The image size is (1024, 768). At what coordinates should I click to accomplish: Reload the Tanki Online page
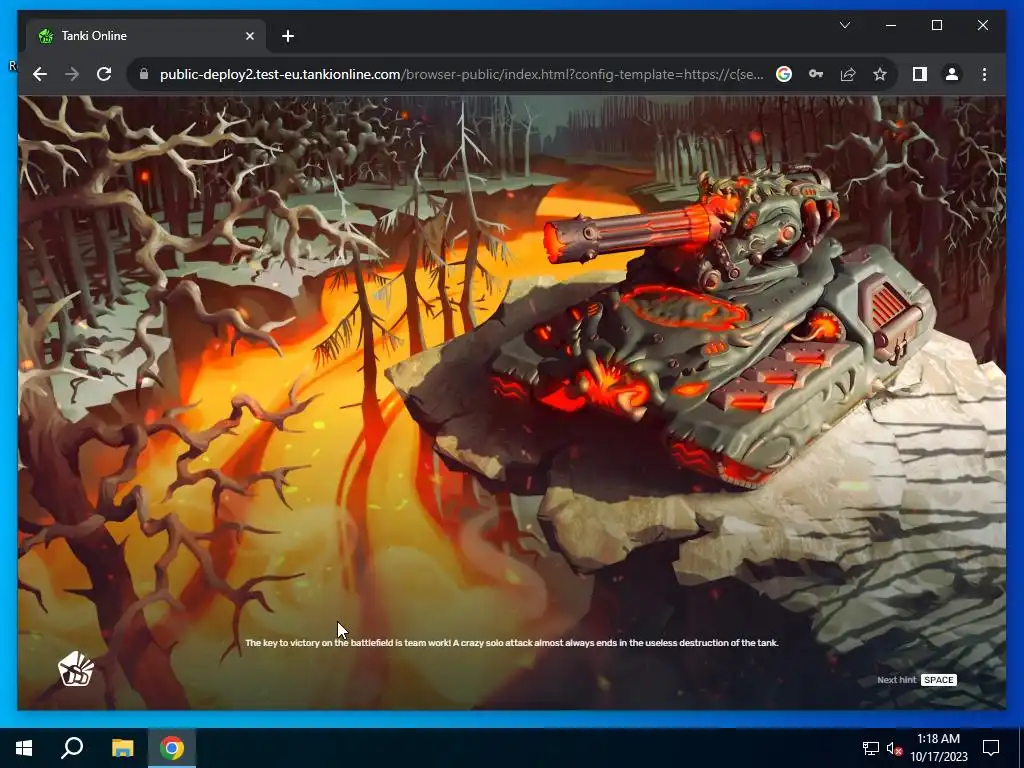(104, 74)
